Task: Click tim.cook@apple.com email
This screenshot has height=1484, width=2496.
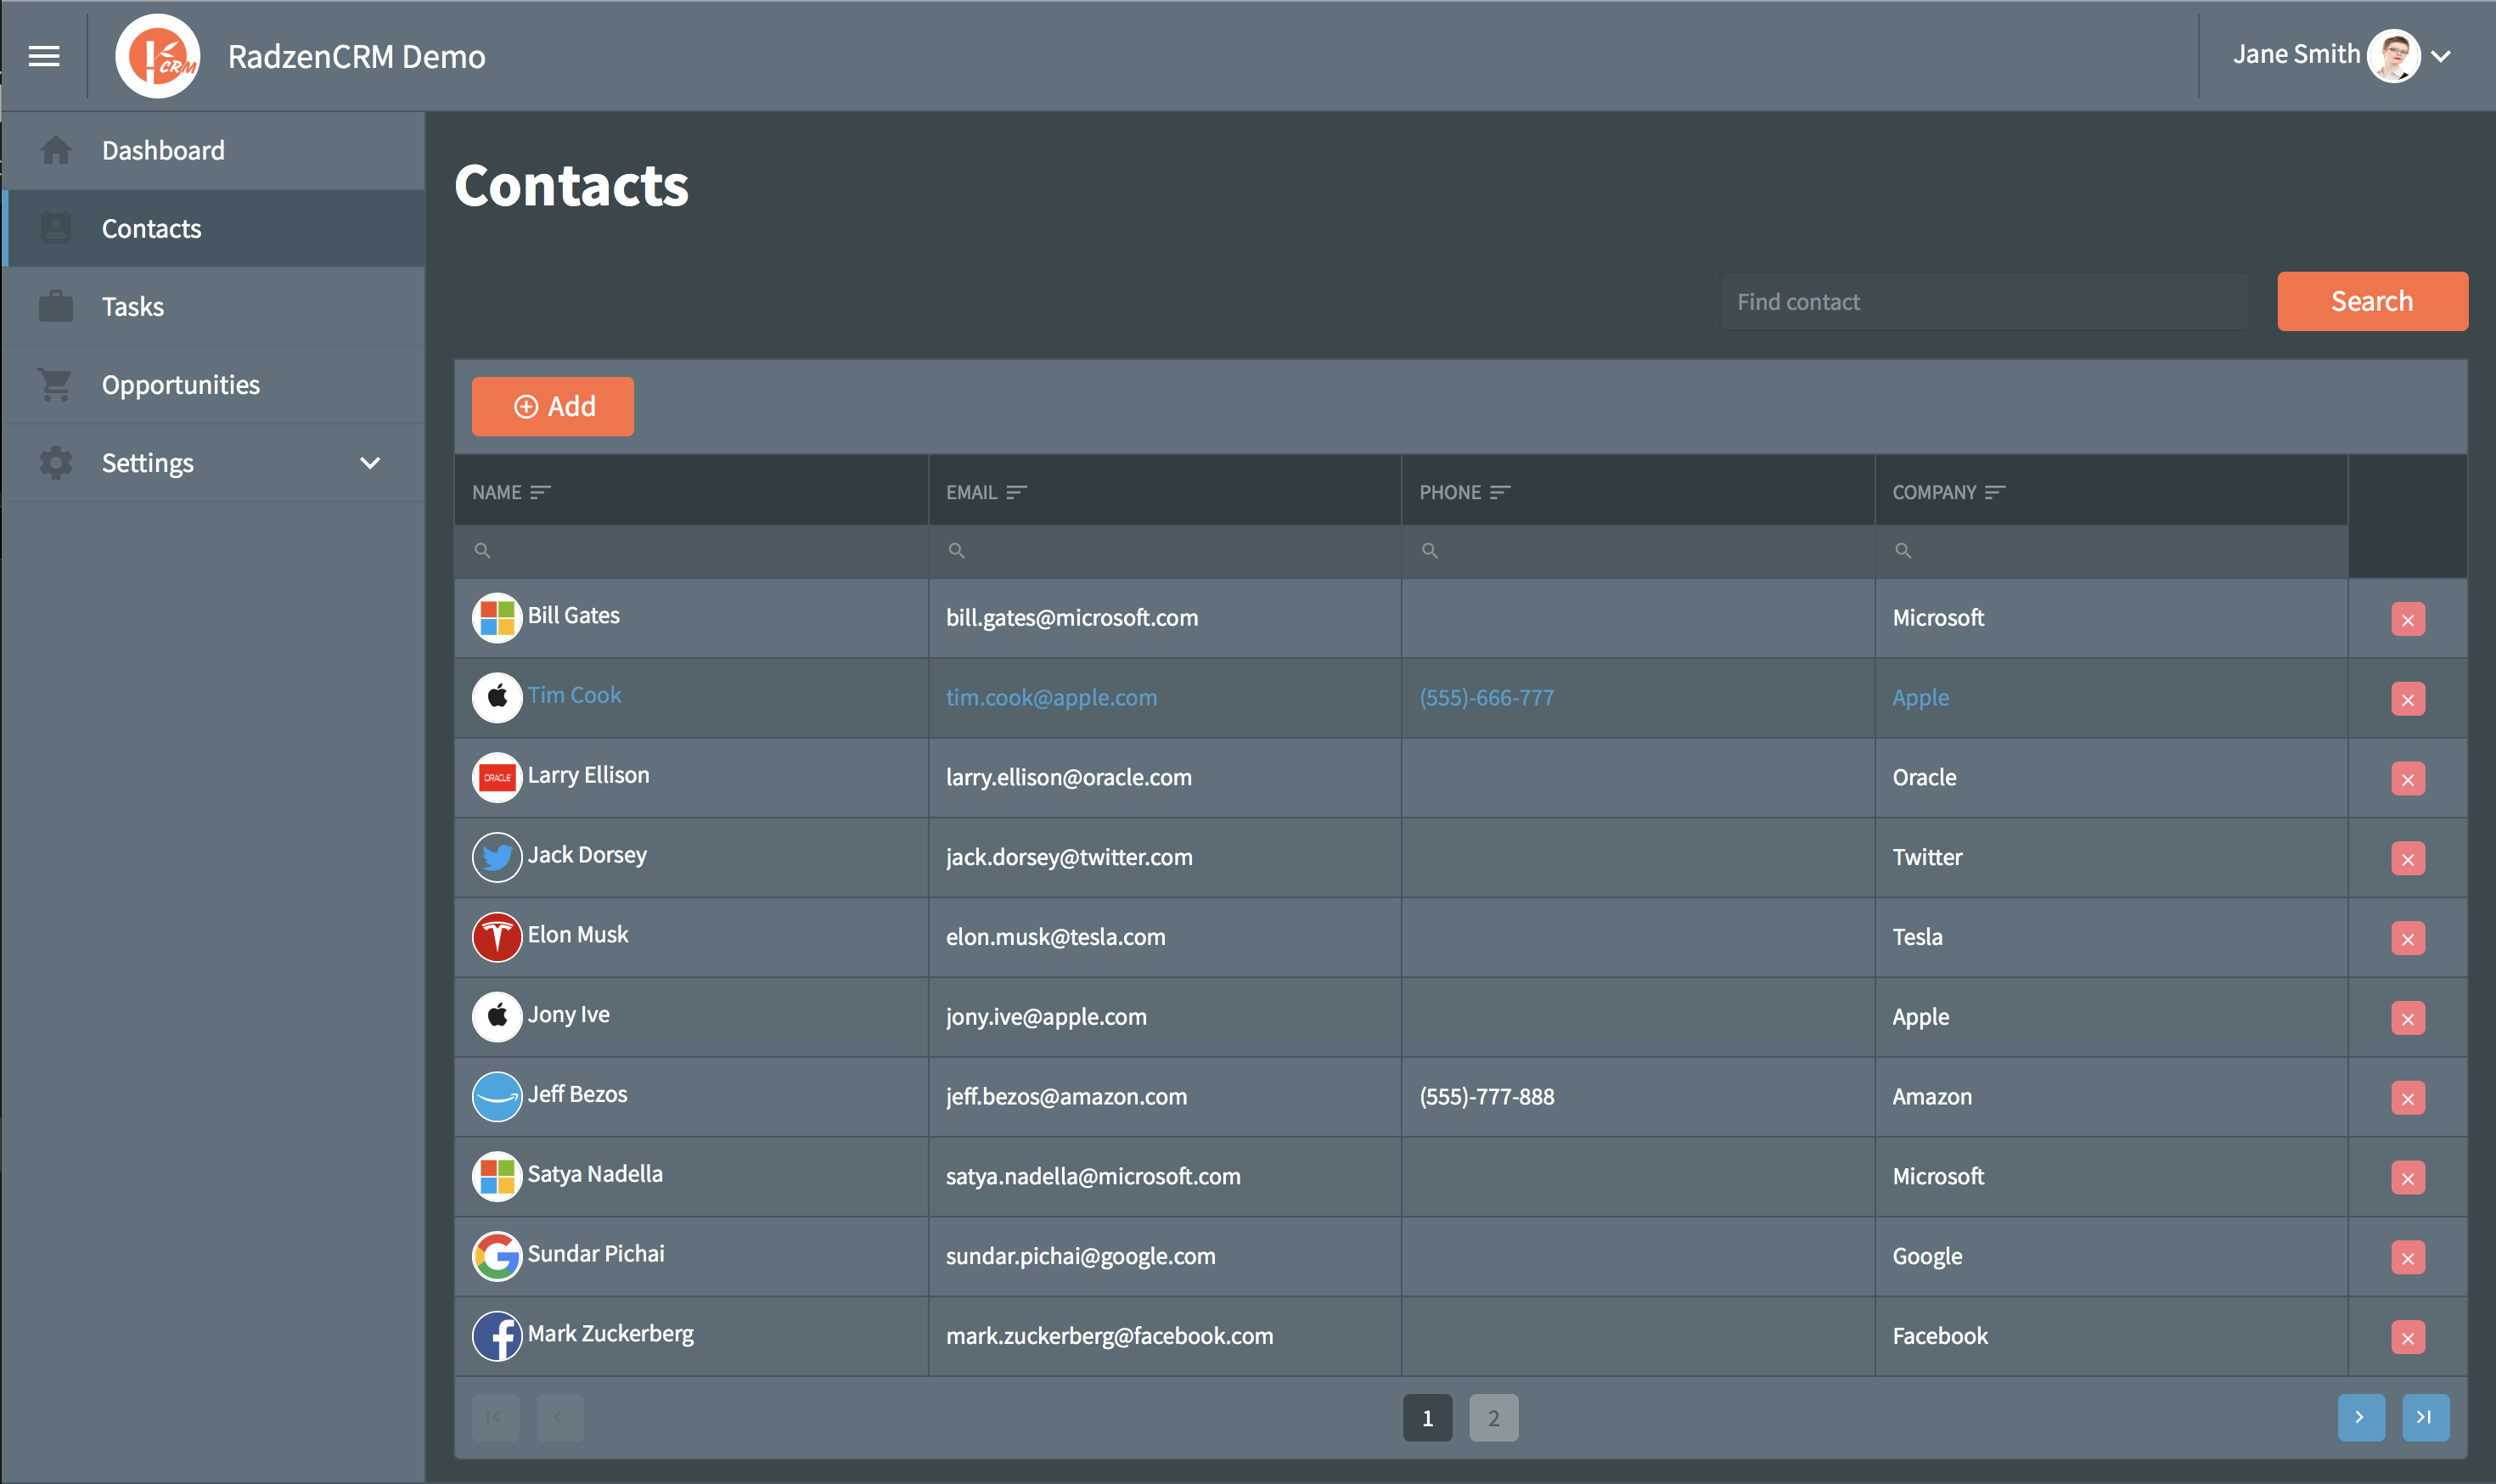Action: (x=1051, y=697)
